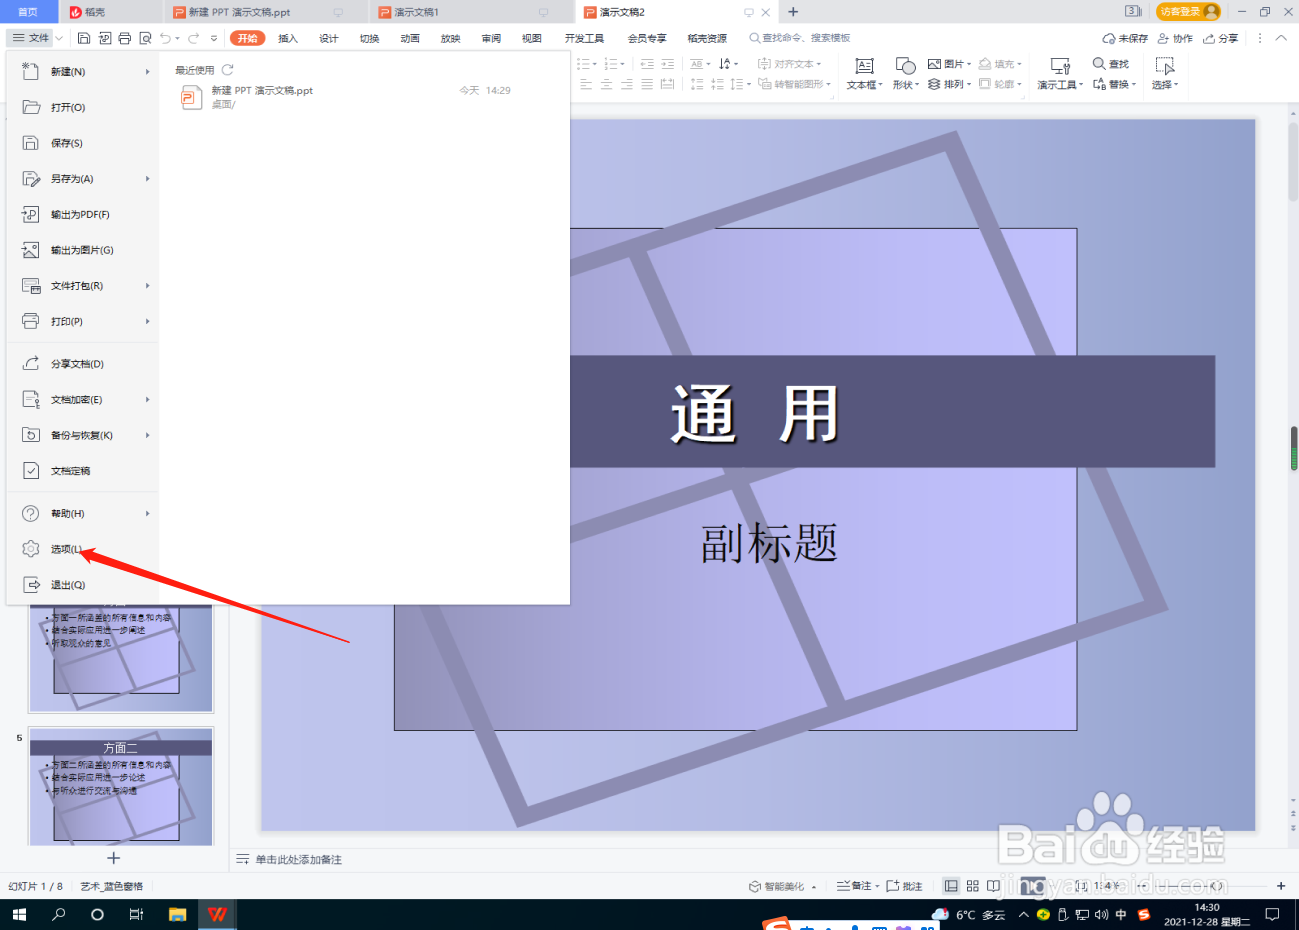Open the 演示工具 presentation tools
Image resolution: width=1299 pixels, height=930 pixels.
(x=1060, y=74)
